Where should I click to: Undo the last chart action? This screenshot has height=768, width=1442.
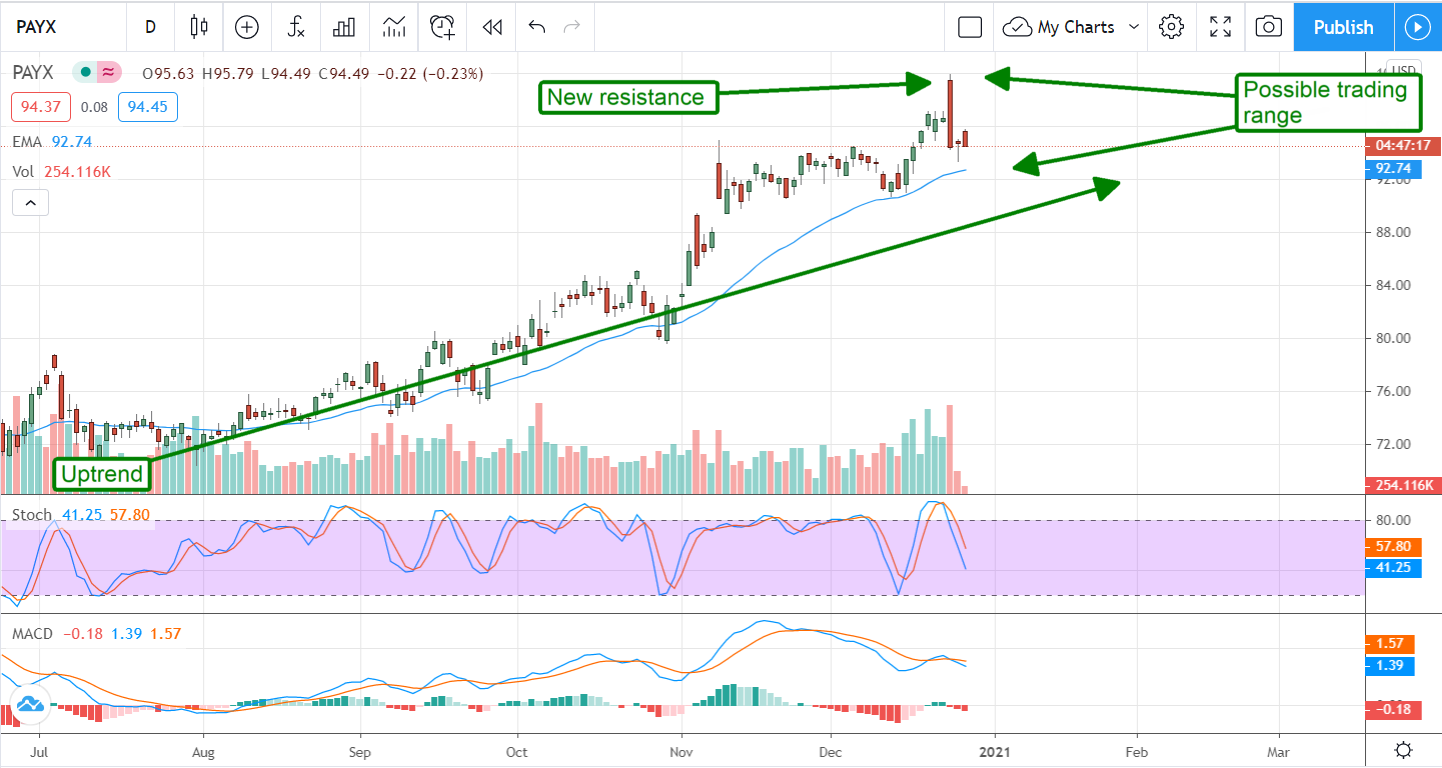[x=537, y=27]
